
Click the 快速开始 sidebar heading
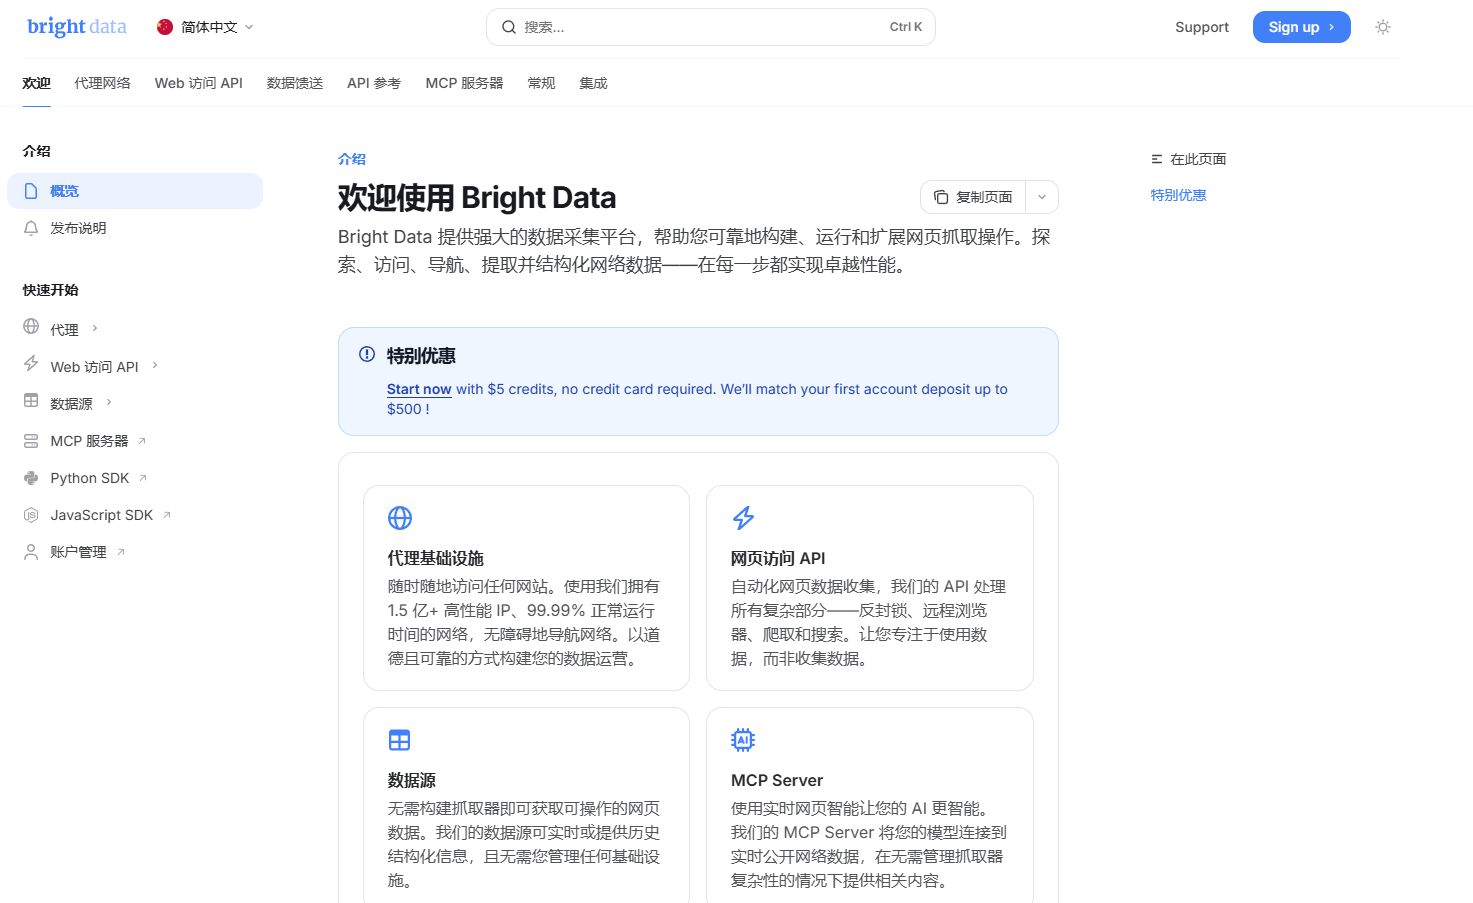point(51,290)
